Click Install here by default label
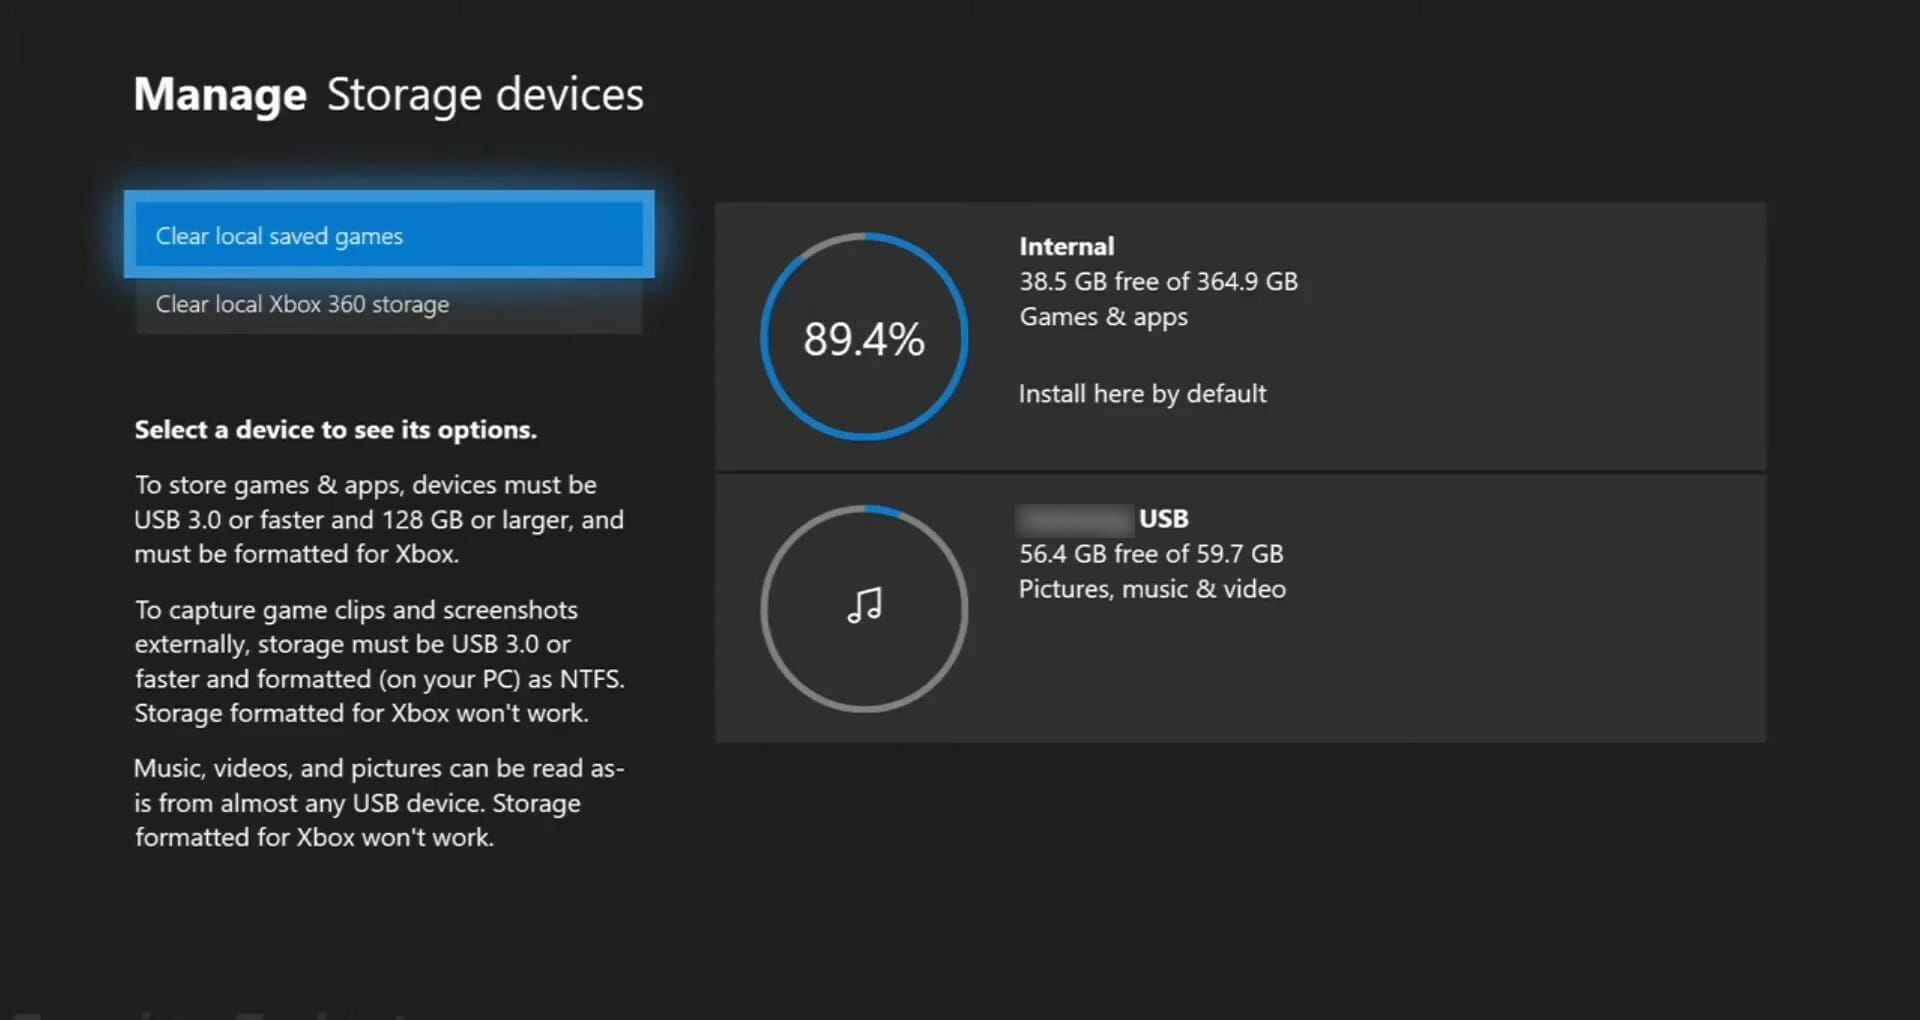 click(1142, 394)
